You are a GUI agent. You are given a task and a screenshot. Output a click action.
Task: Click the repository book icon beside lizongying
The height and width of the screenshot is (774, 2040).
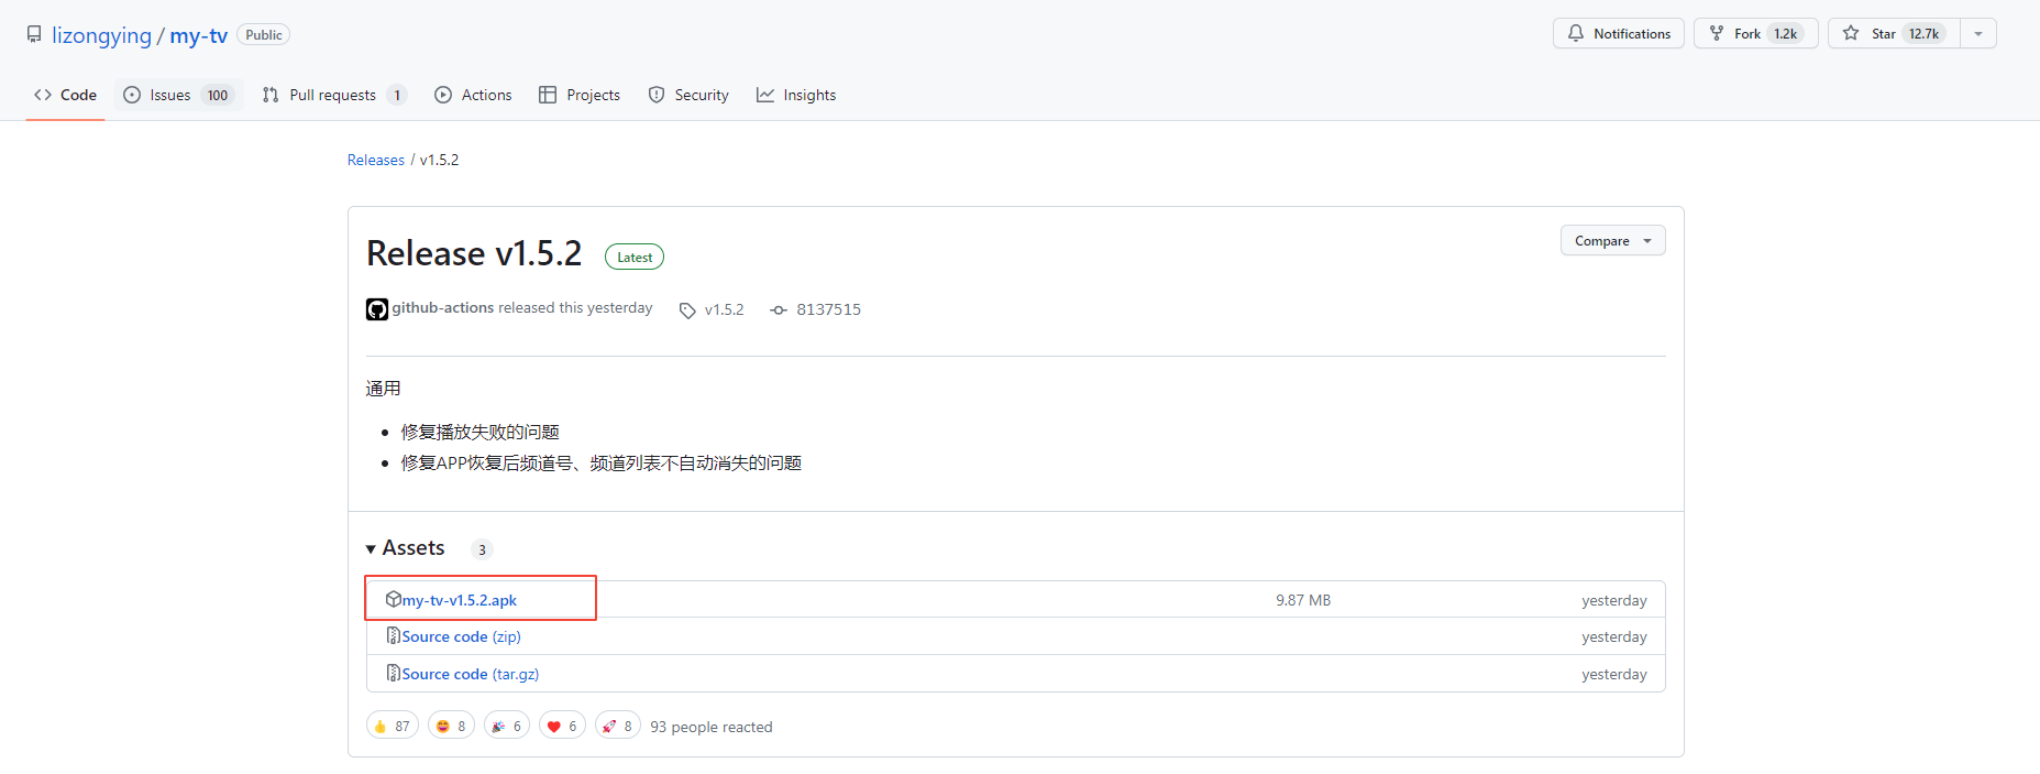coord(35,35)
